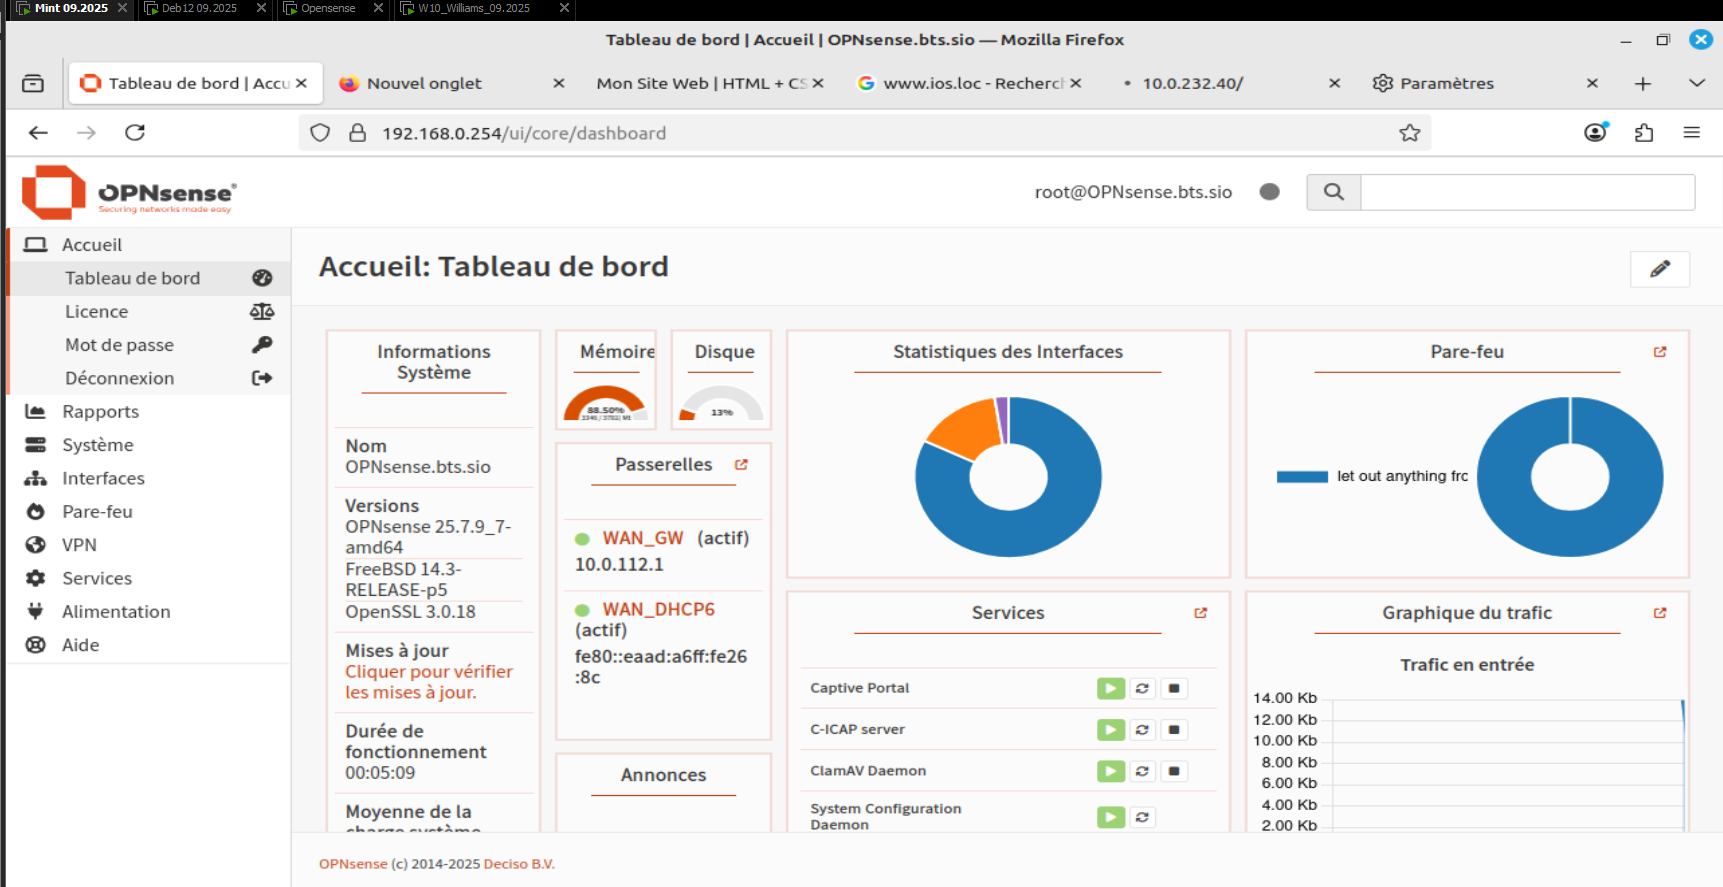This screenshot has height=887, width=1723.
Task: Toggle 'let out anything frc' legend entry
Action: tap(1372, 476)
